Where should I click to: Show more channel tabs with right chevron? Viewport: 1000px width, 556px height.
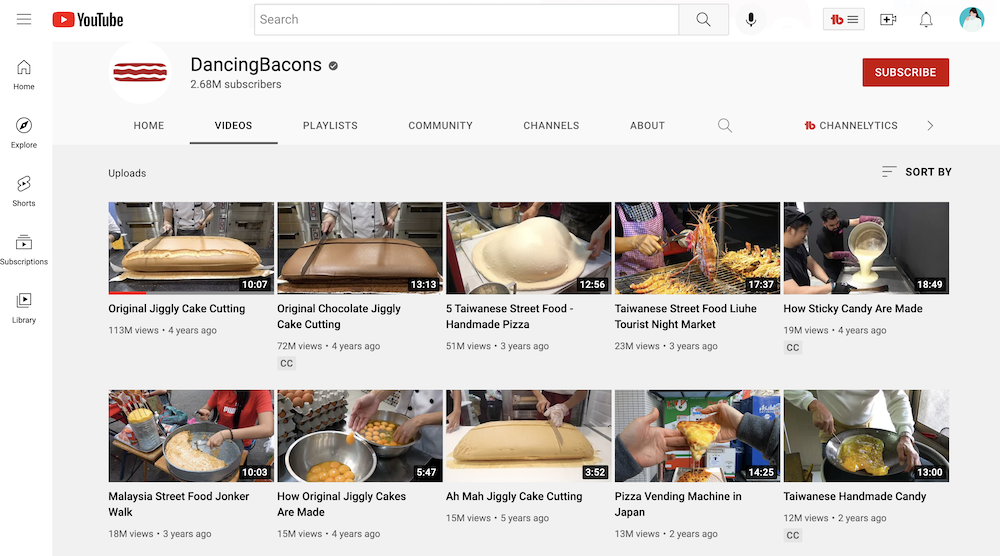pos(930,126)
